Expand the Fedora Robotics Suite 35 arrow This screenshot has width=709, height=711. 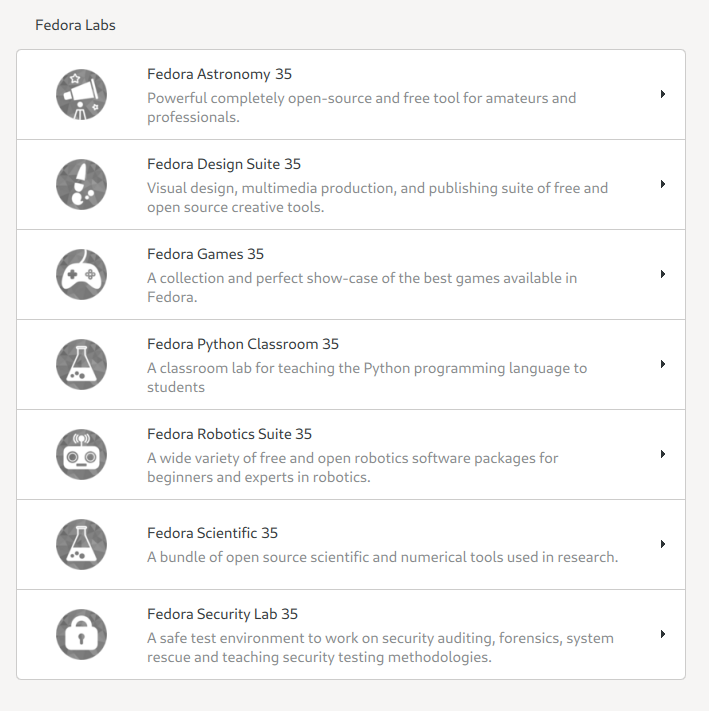pyautogui.click(x=663, y=454)
